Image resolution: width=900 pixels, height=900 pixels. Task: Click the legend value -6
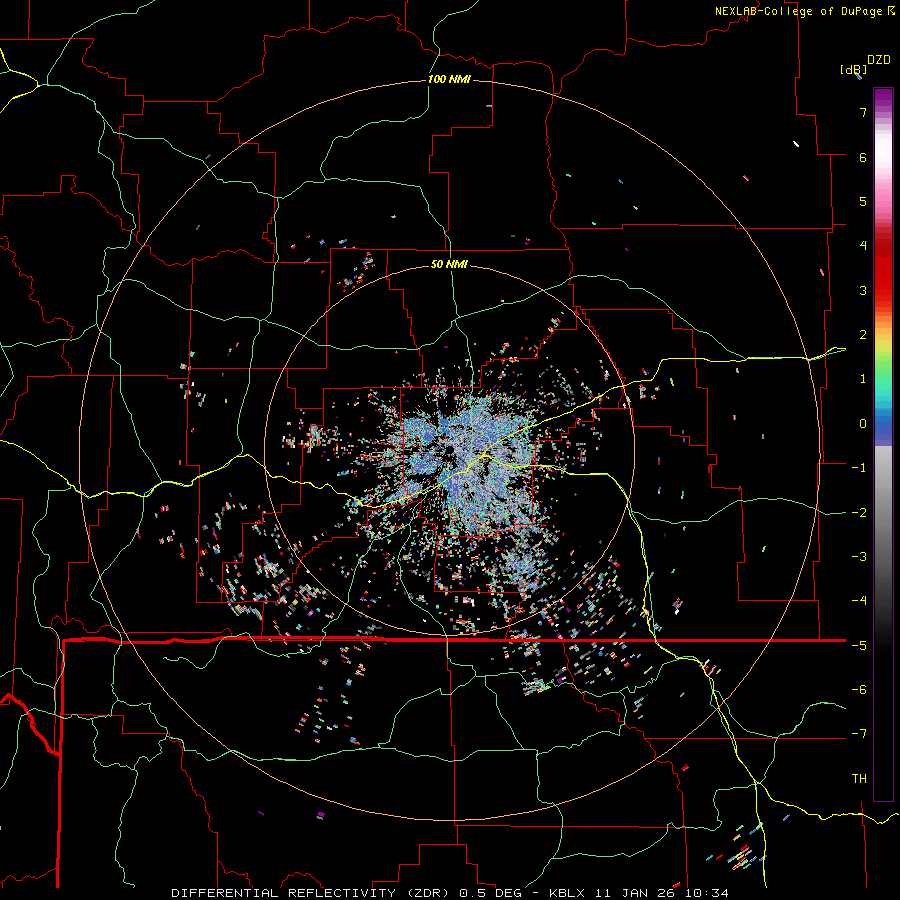tap(859, 690)
